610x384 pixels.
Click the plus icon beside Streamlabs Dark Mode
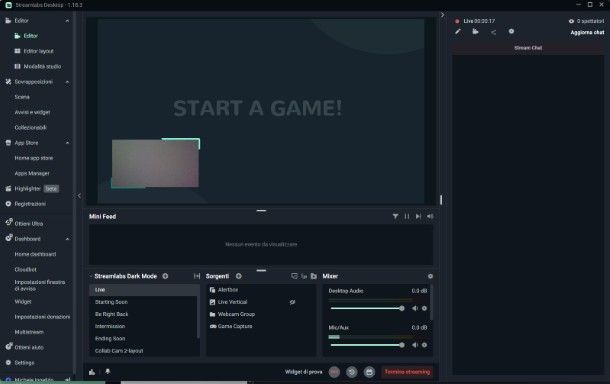(165, 276)
